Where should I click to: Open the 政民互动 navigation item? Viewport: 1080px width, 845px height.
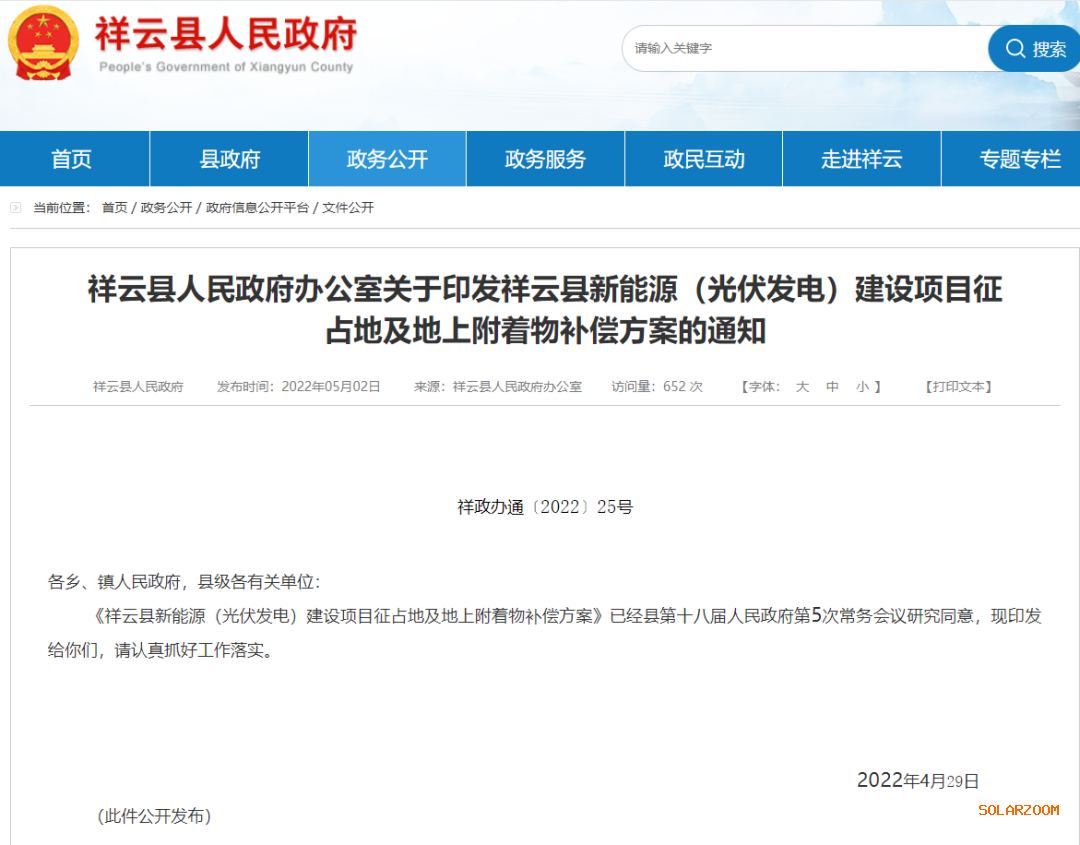point(703,159)
